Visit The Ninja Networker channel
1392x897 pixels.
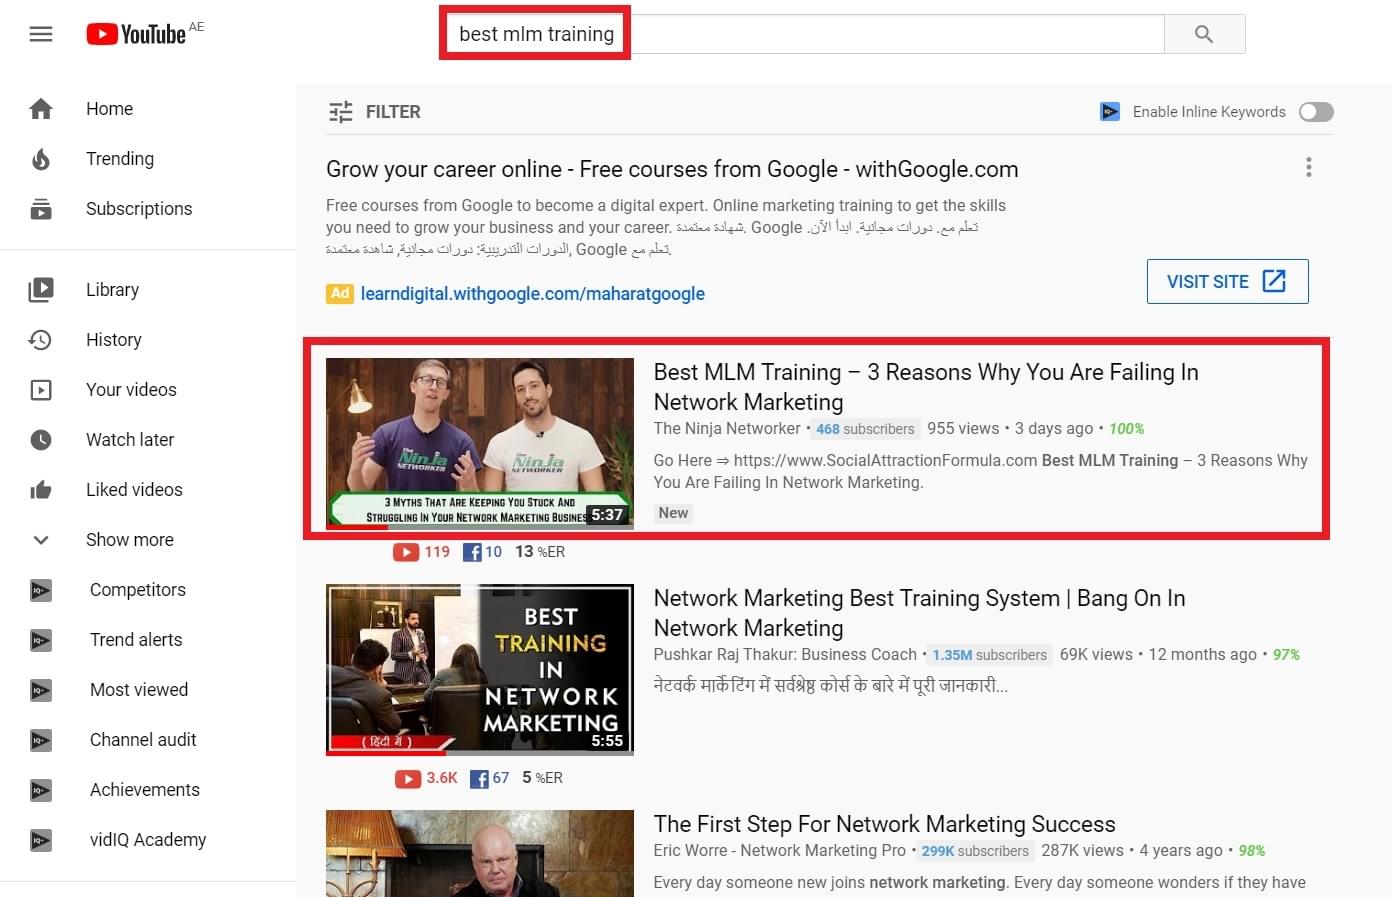tap(727, 429)
